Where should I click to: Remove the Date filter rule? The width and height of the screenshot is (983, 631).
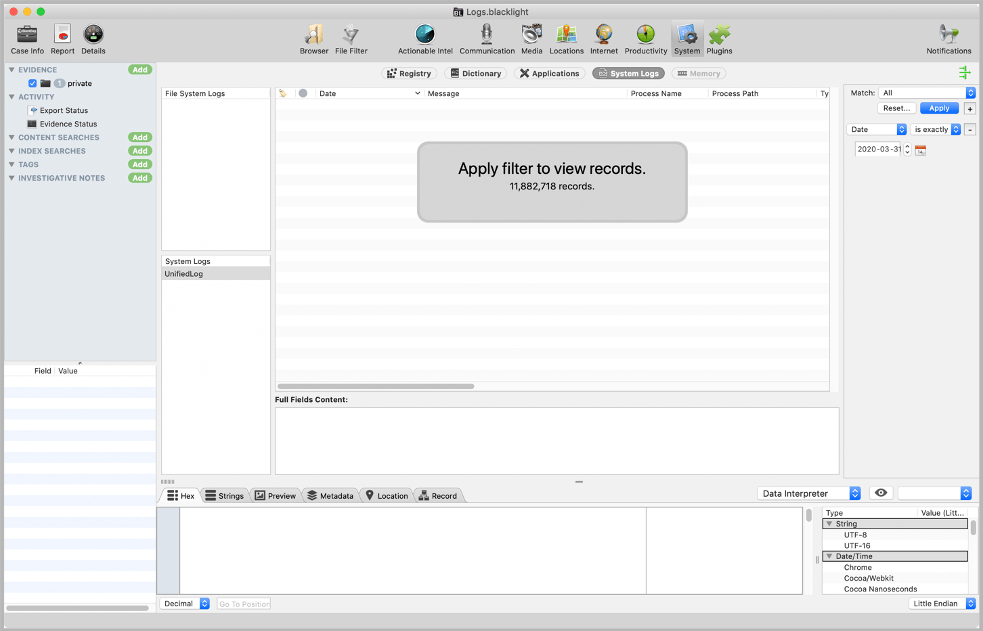click(970, 130)
